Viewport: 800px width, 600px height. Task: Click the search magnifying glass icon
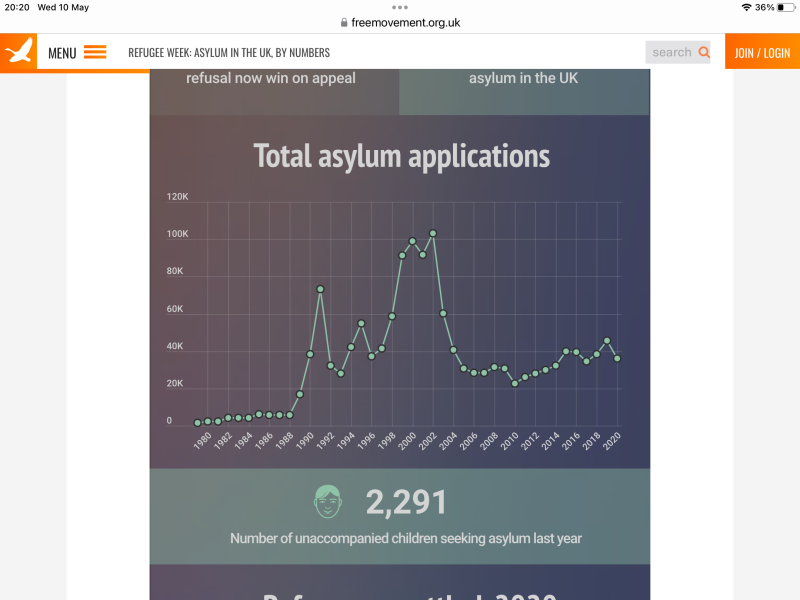point(704,52)
